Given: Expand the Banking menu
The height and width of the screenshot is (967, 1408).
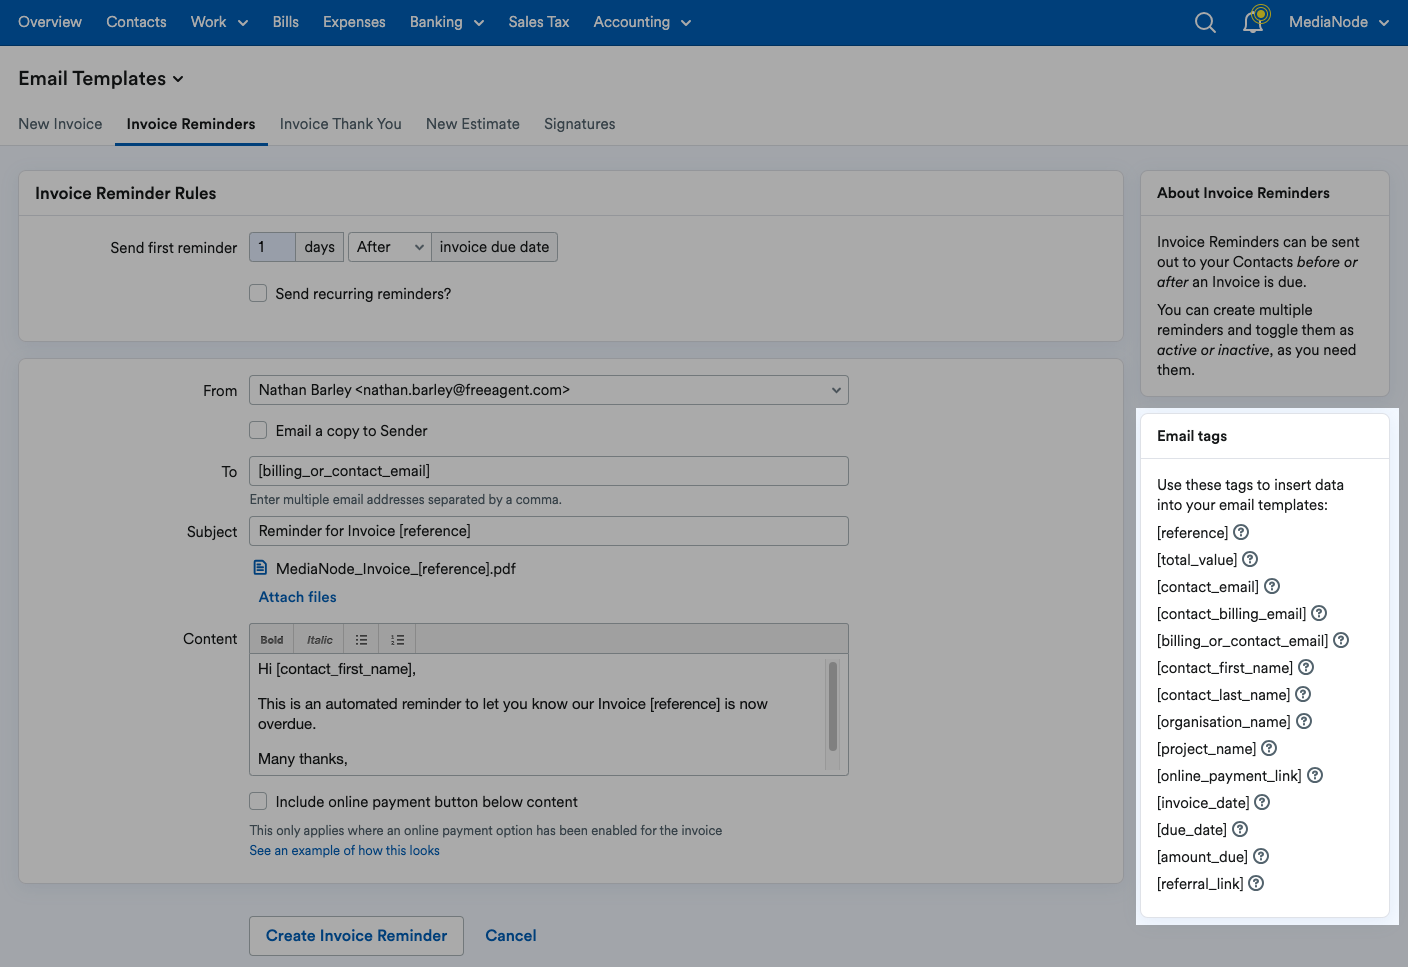Looking at the screenshot, I should pos(446,22).
